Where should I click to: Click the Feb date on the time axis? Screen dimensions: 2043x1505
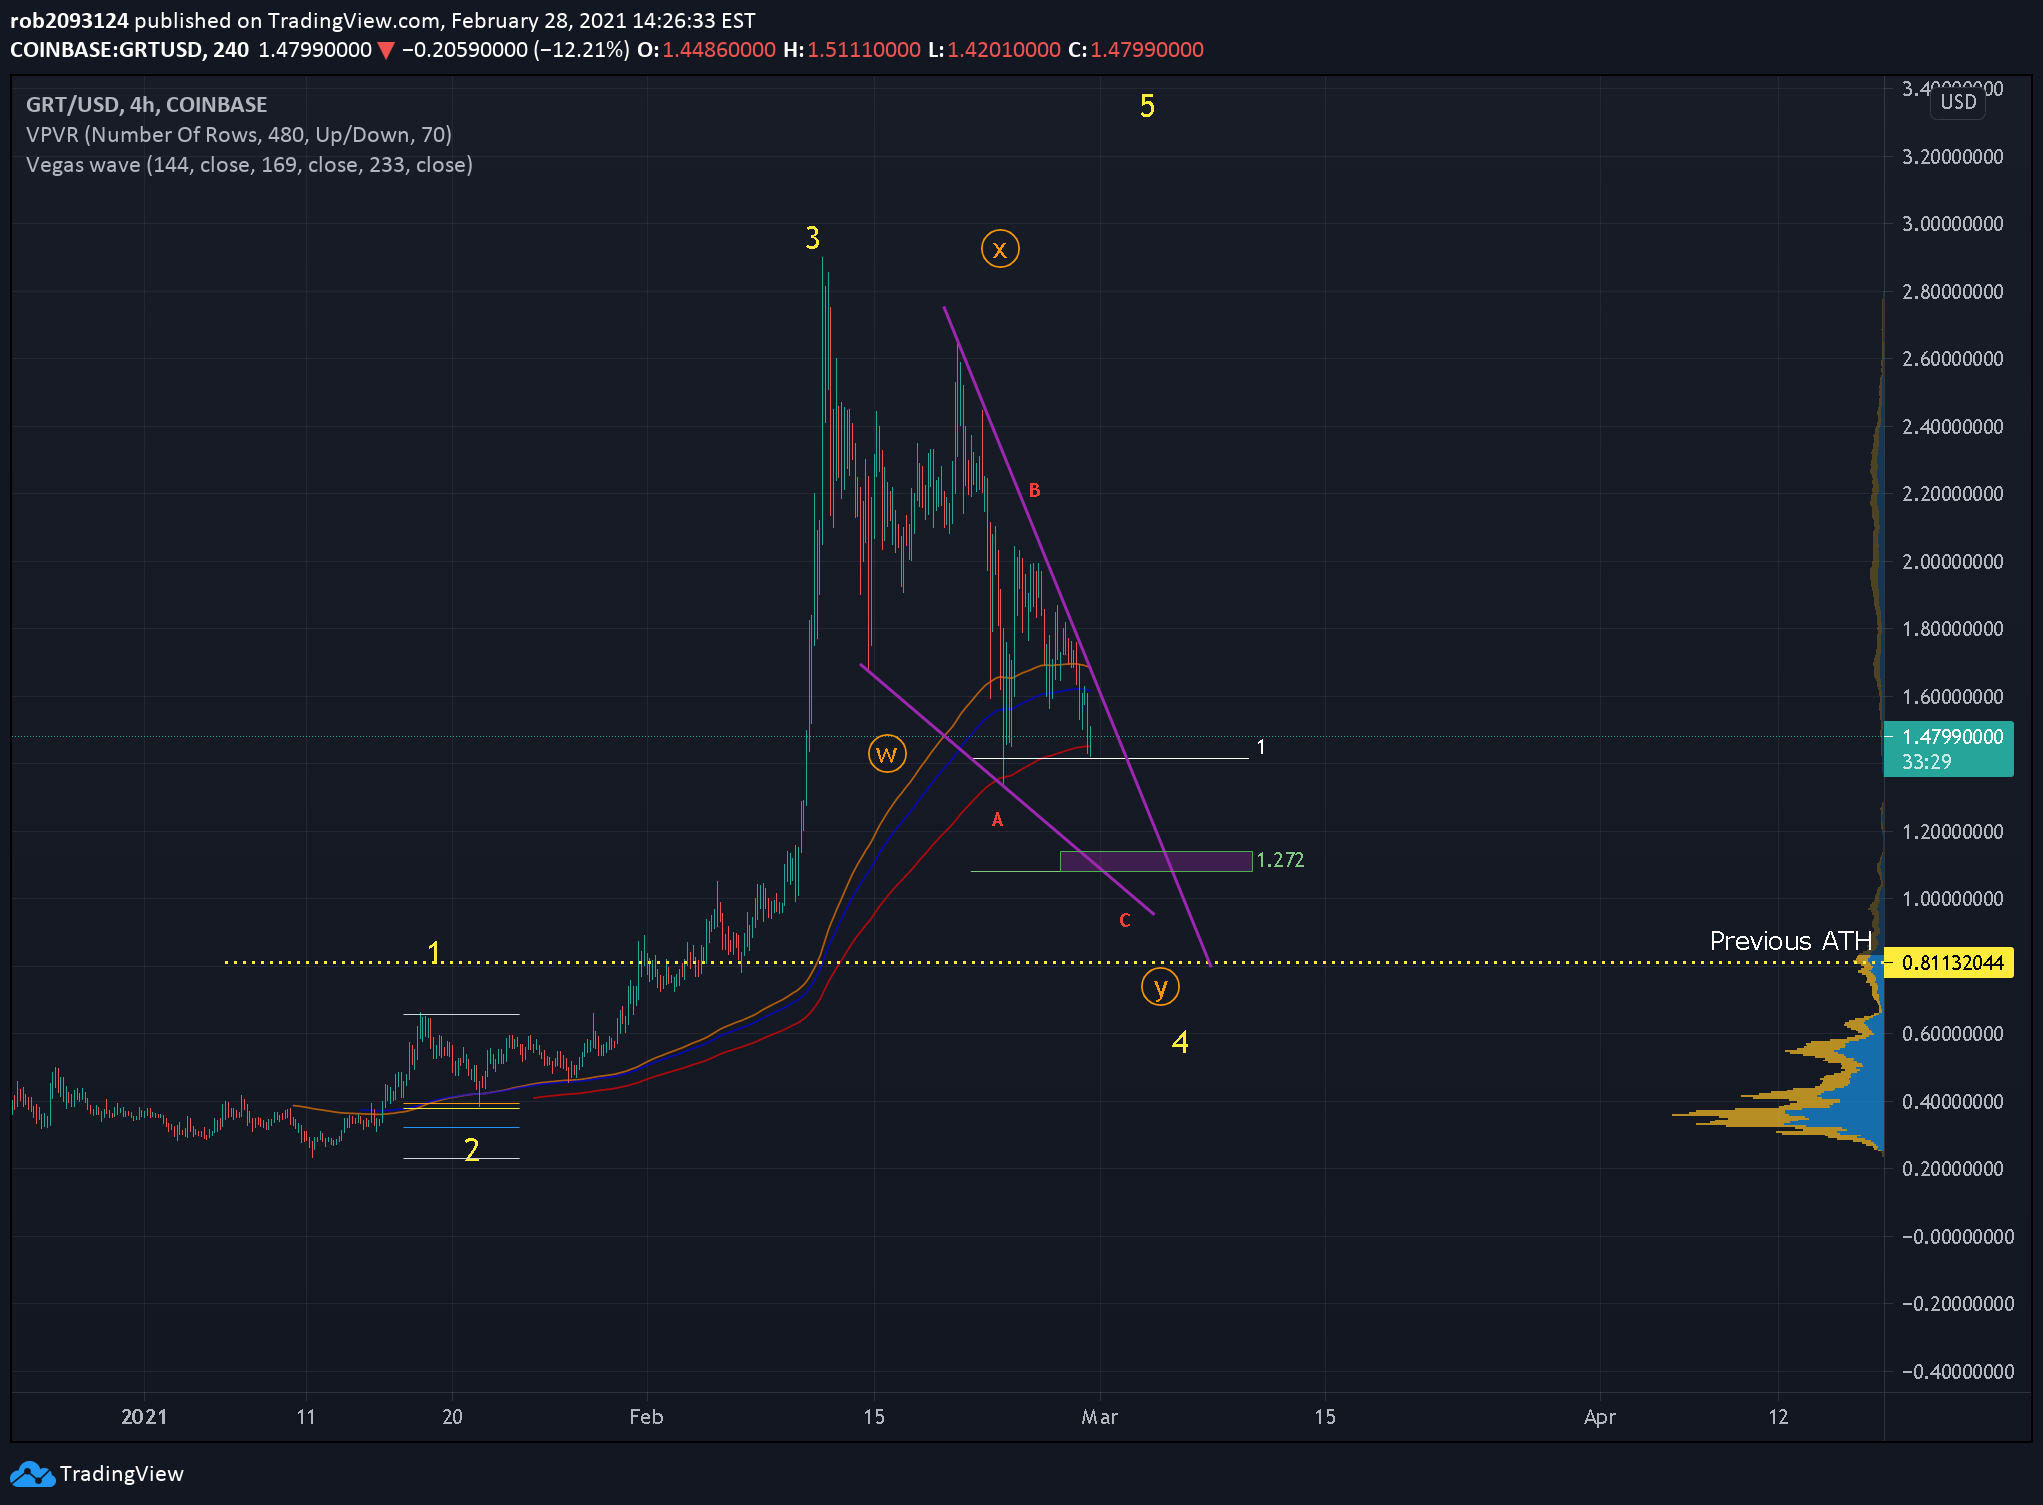(646, 1417)
